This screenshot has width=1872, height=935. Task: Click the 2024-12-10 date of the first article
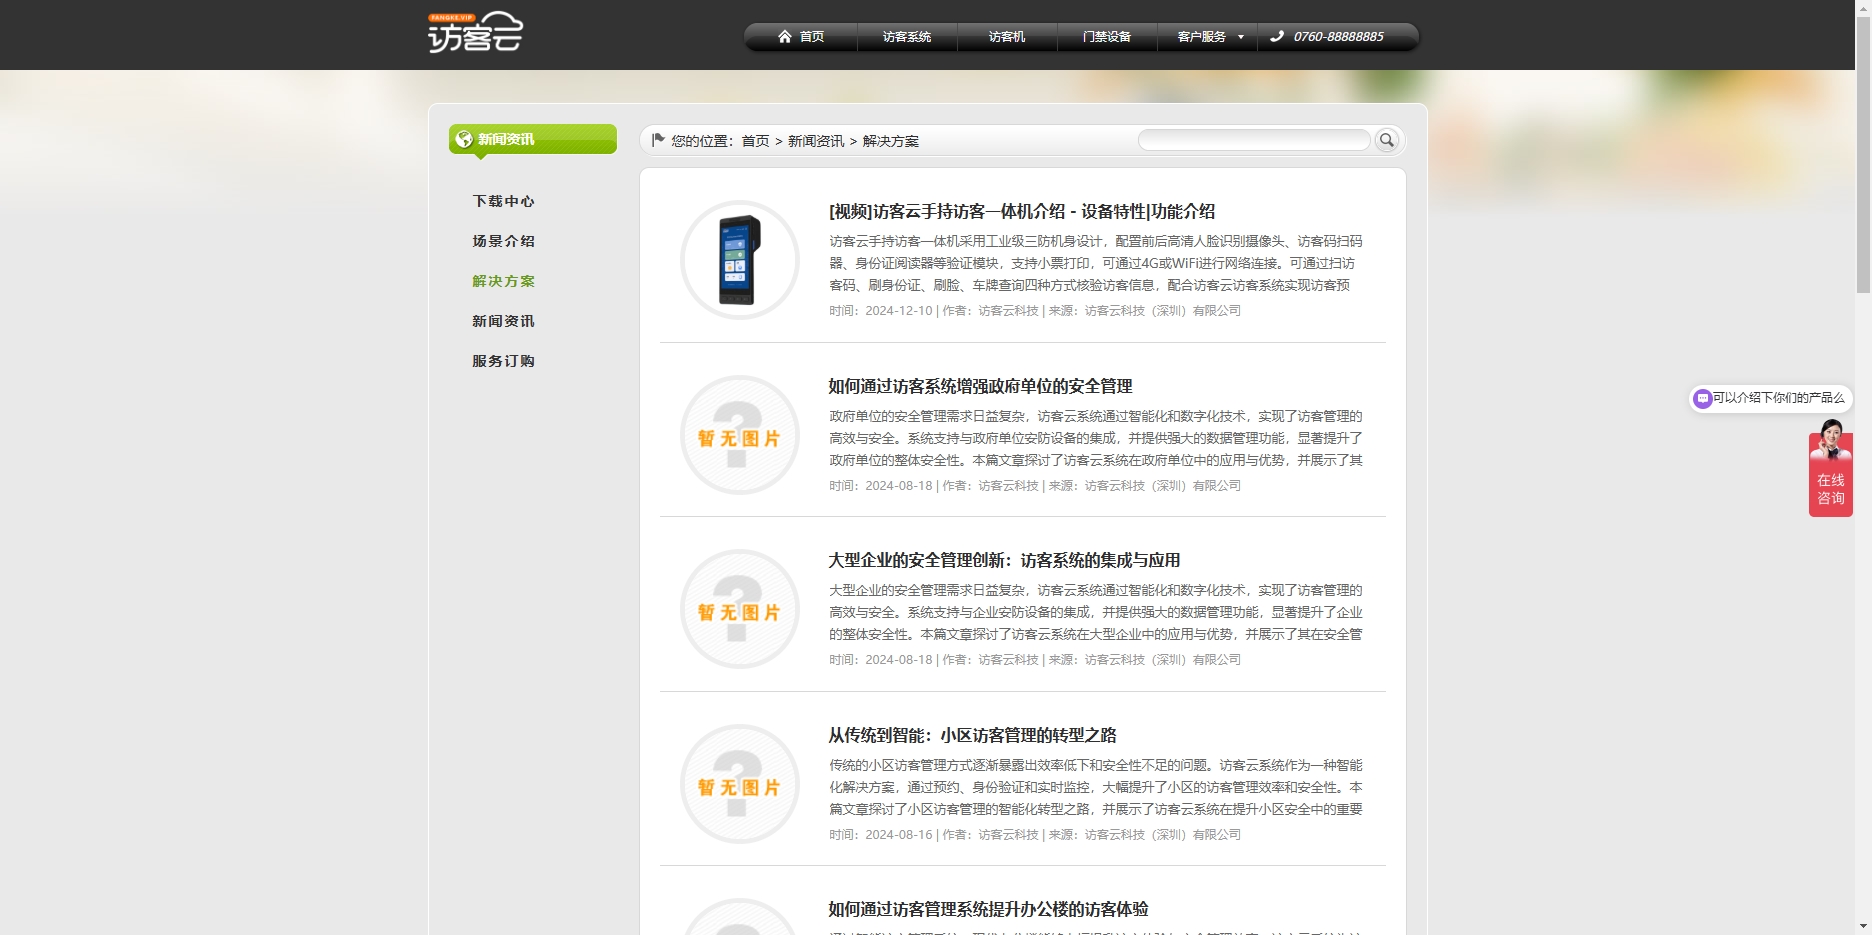point(899,311)
